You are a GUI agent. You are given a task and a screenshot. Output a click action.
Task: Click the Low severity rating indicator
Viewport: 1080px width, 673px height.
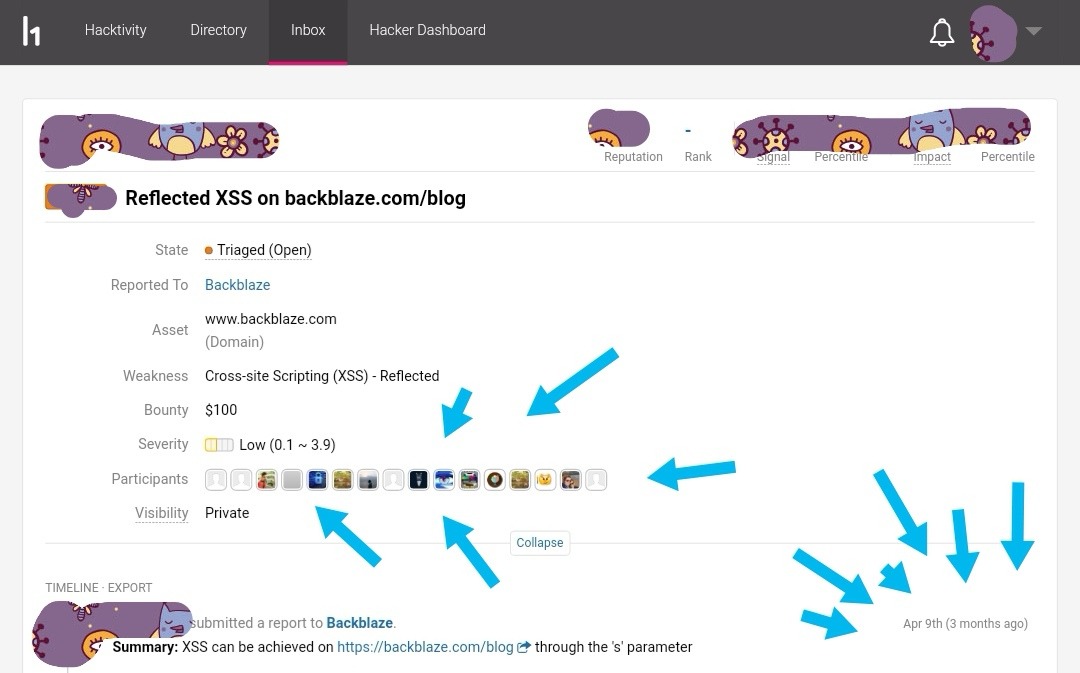click(x=219, y=445)
